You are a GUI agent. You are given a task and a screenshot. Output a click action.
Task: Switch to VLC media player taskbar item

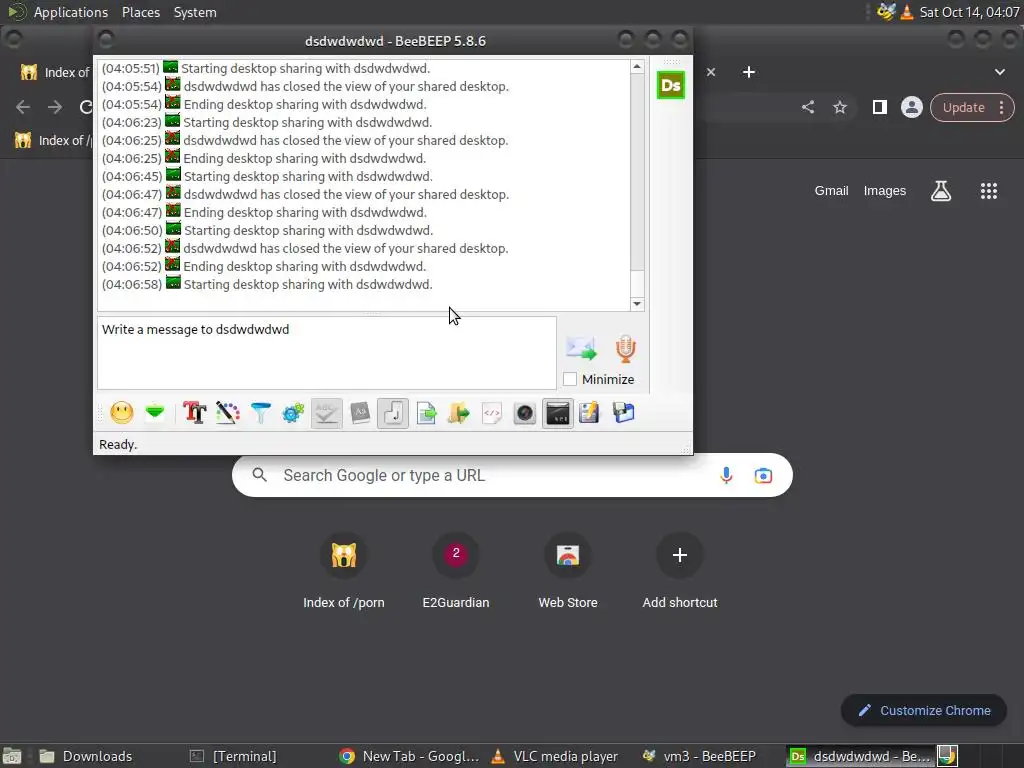point(555,756)
